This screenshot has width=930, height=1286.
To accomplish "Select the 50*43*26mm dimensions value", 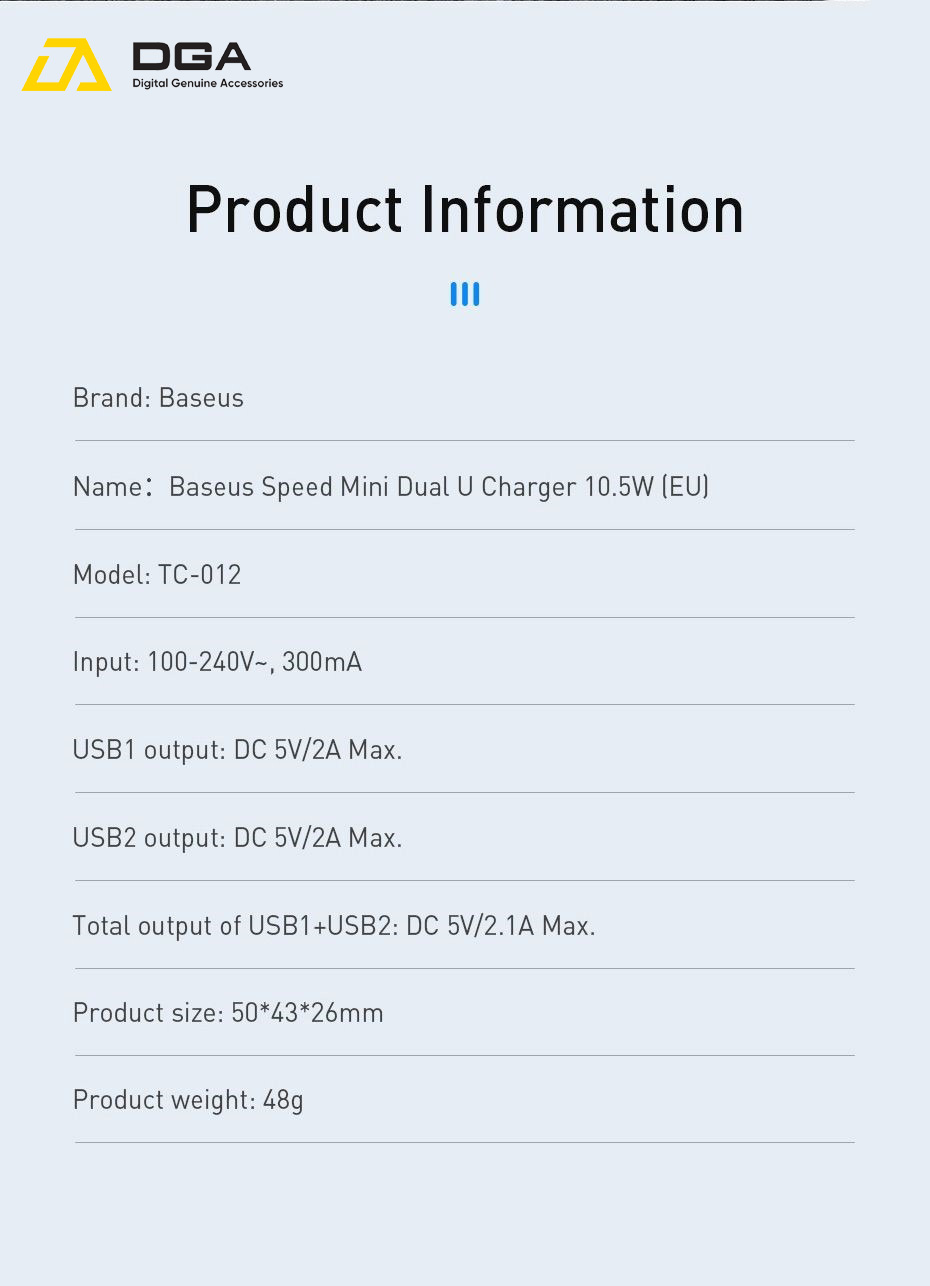I will pos(307,1013).
